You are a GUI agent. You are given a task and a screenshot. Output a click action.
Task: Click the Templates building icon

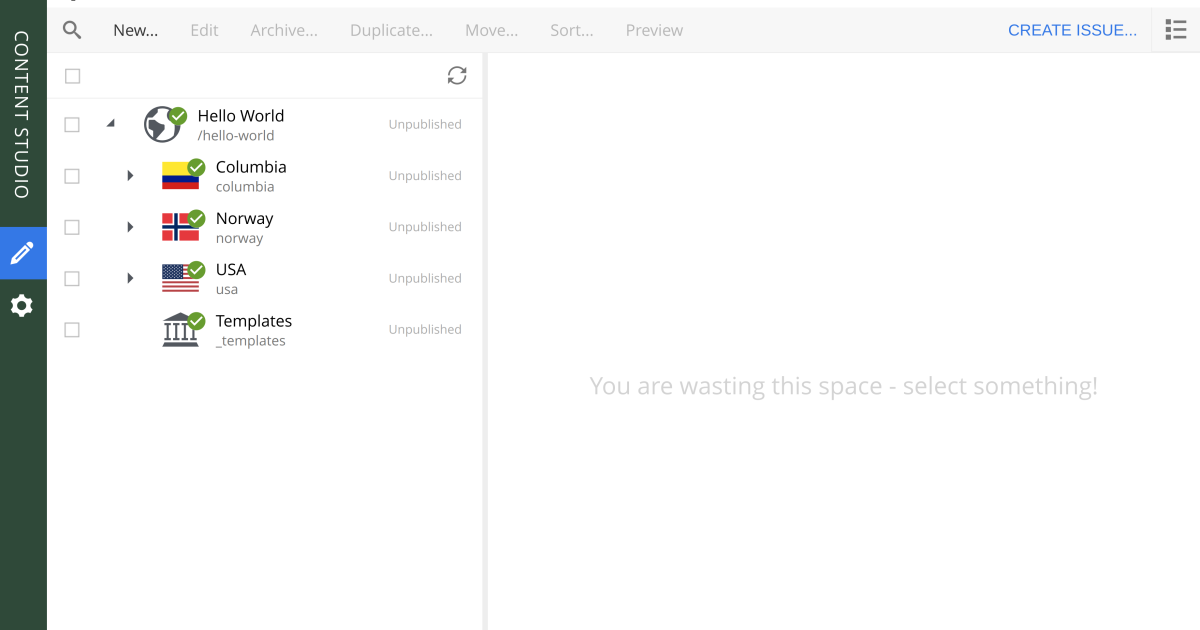(x=182, y=329)
